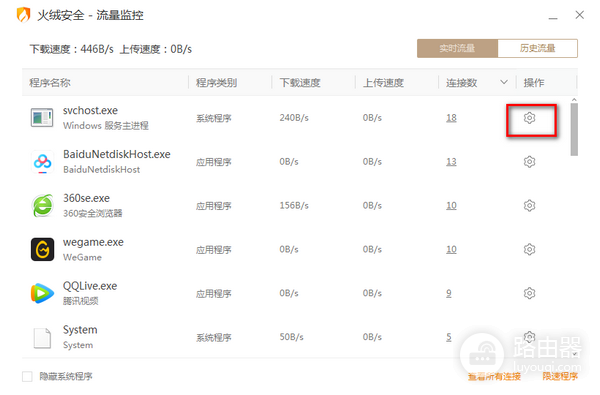Click the QQLive Tencent Video icon
Screen dimensions: 600x395
tap(42, 293)
